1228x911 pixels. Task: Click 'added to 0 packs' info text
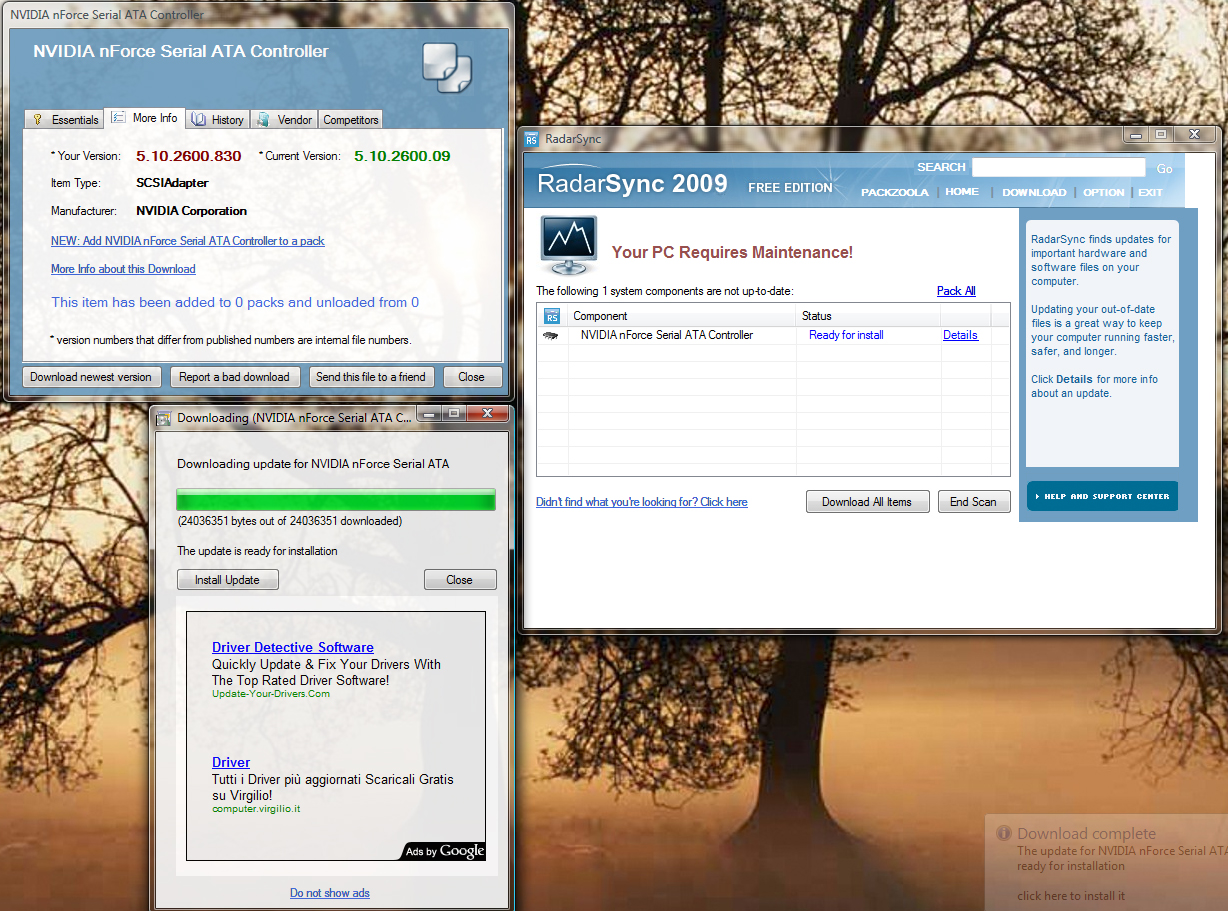pos(235,302)
